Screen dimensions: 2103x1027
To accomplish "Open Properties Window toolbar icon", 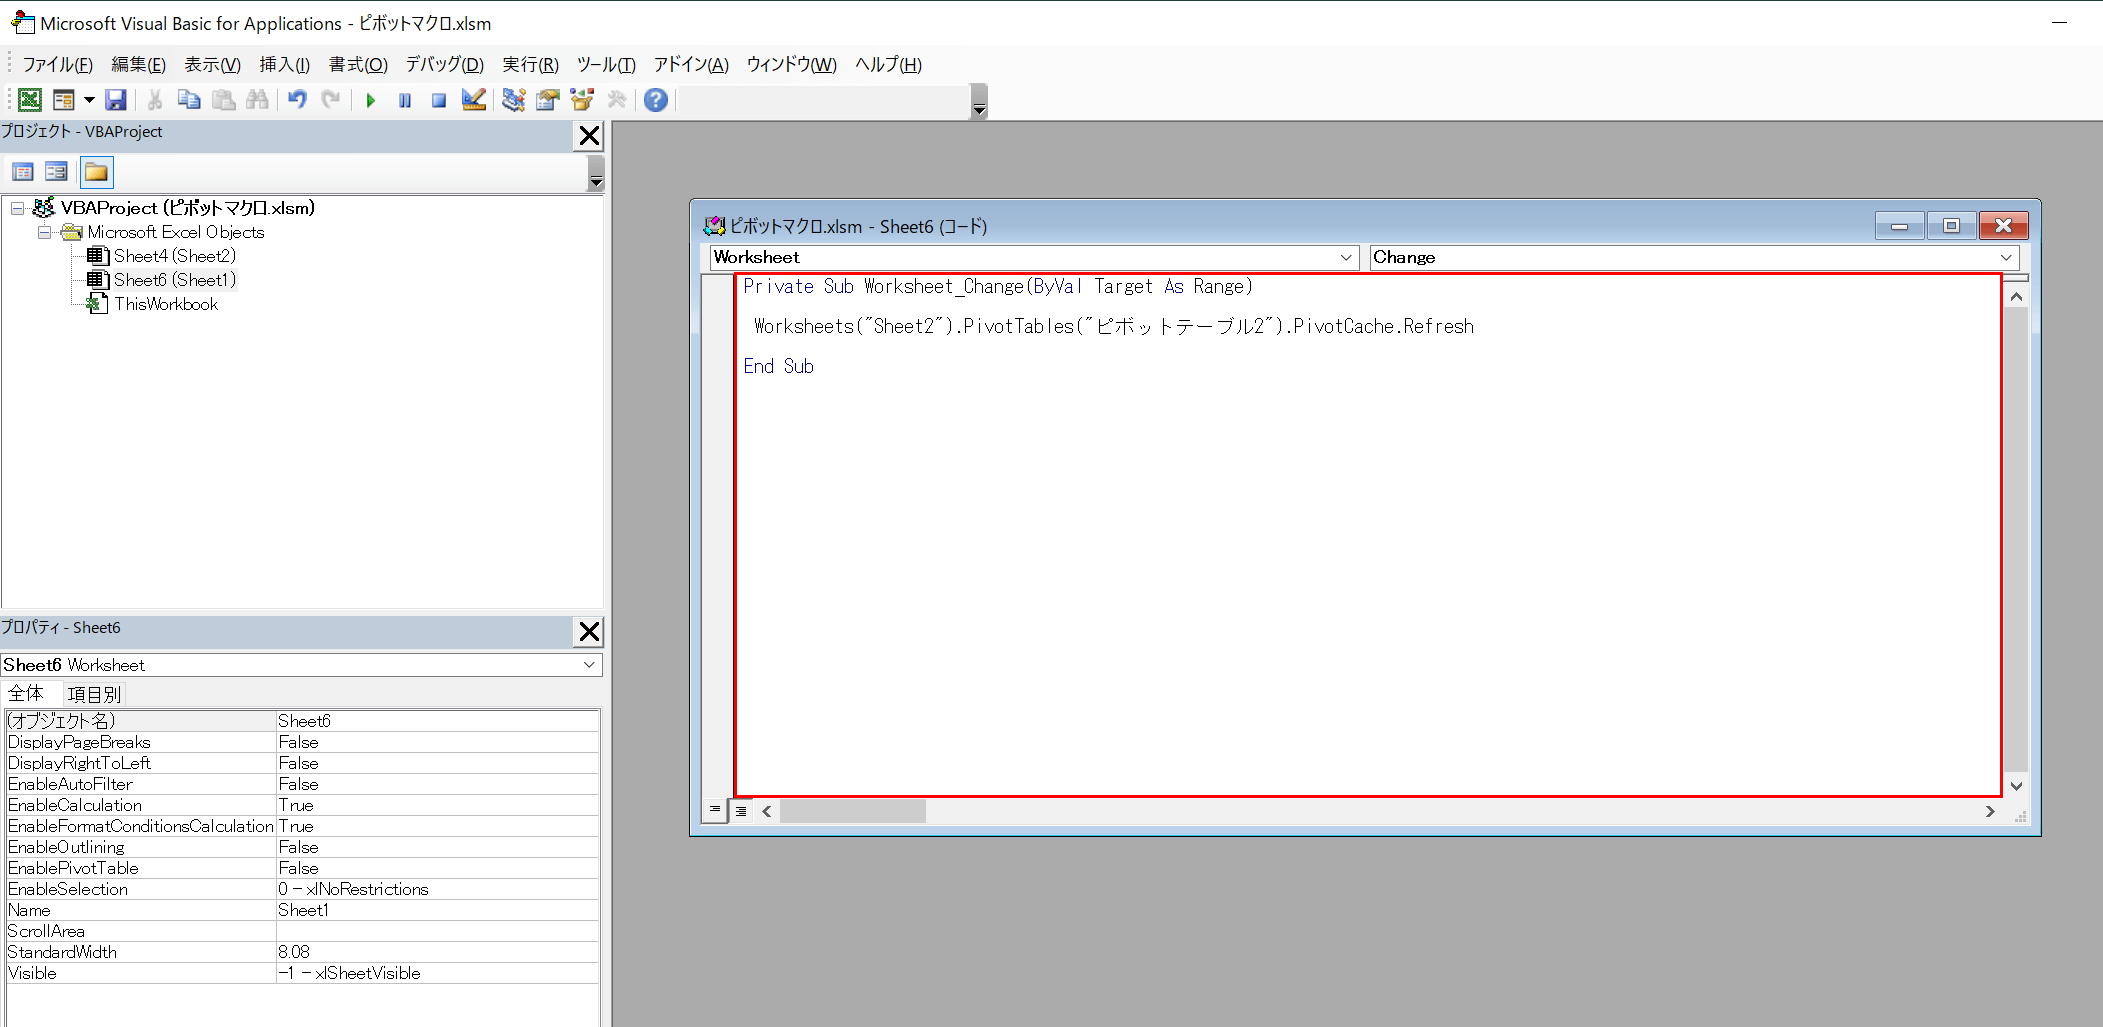I will point(548,100).
